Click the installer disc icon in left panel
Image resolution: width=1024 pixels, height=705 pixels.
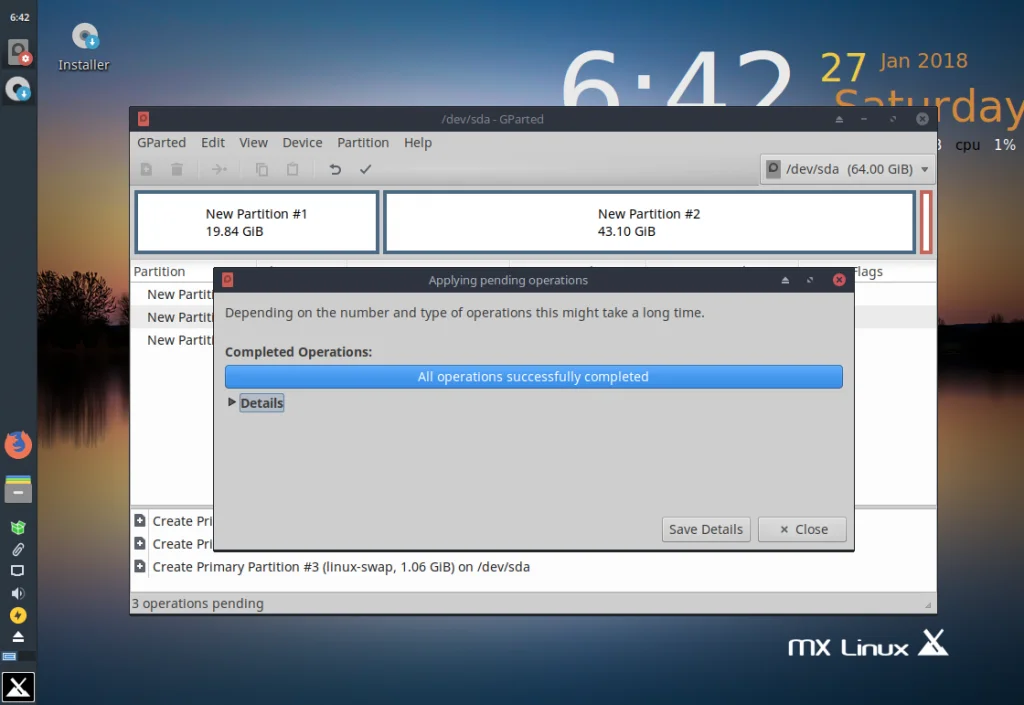click(x=18, y=89)
